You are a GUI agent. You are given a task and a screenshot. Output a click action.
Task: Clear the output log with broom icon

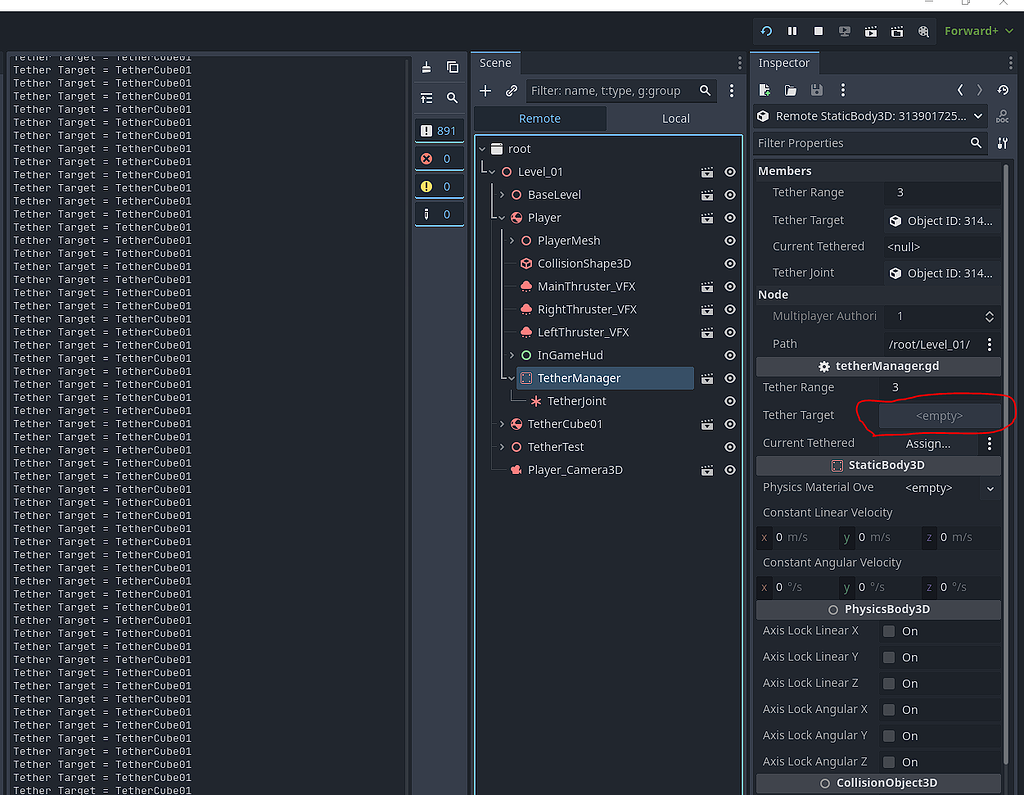(426, 67)
